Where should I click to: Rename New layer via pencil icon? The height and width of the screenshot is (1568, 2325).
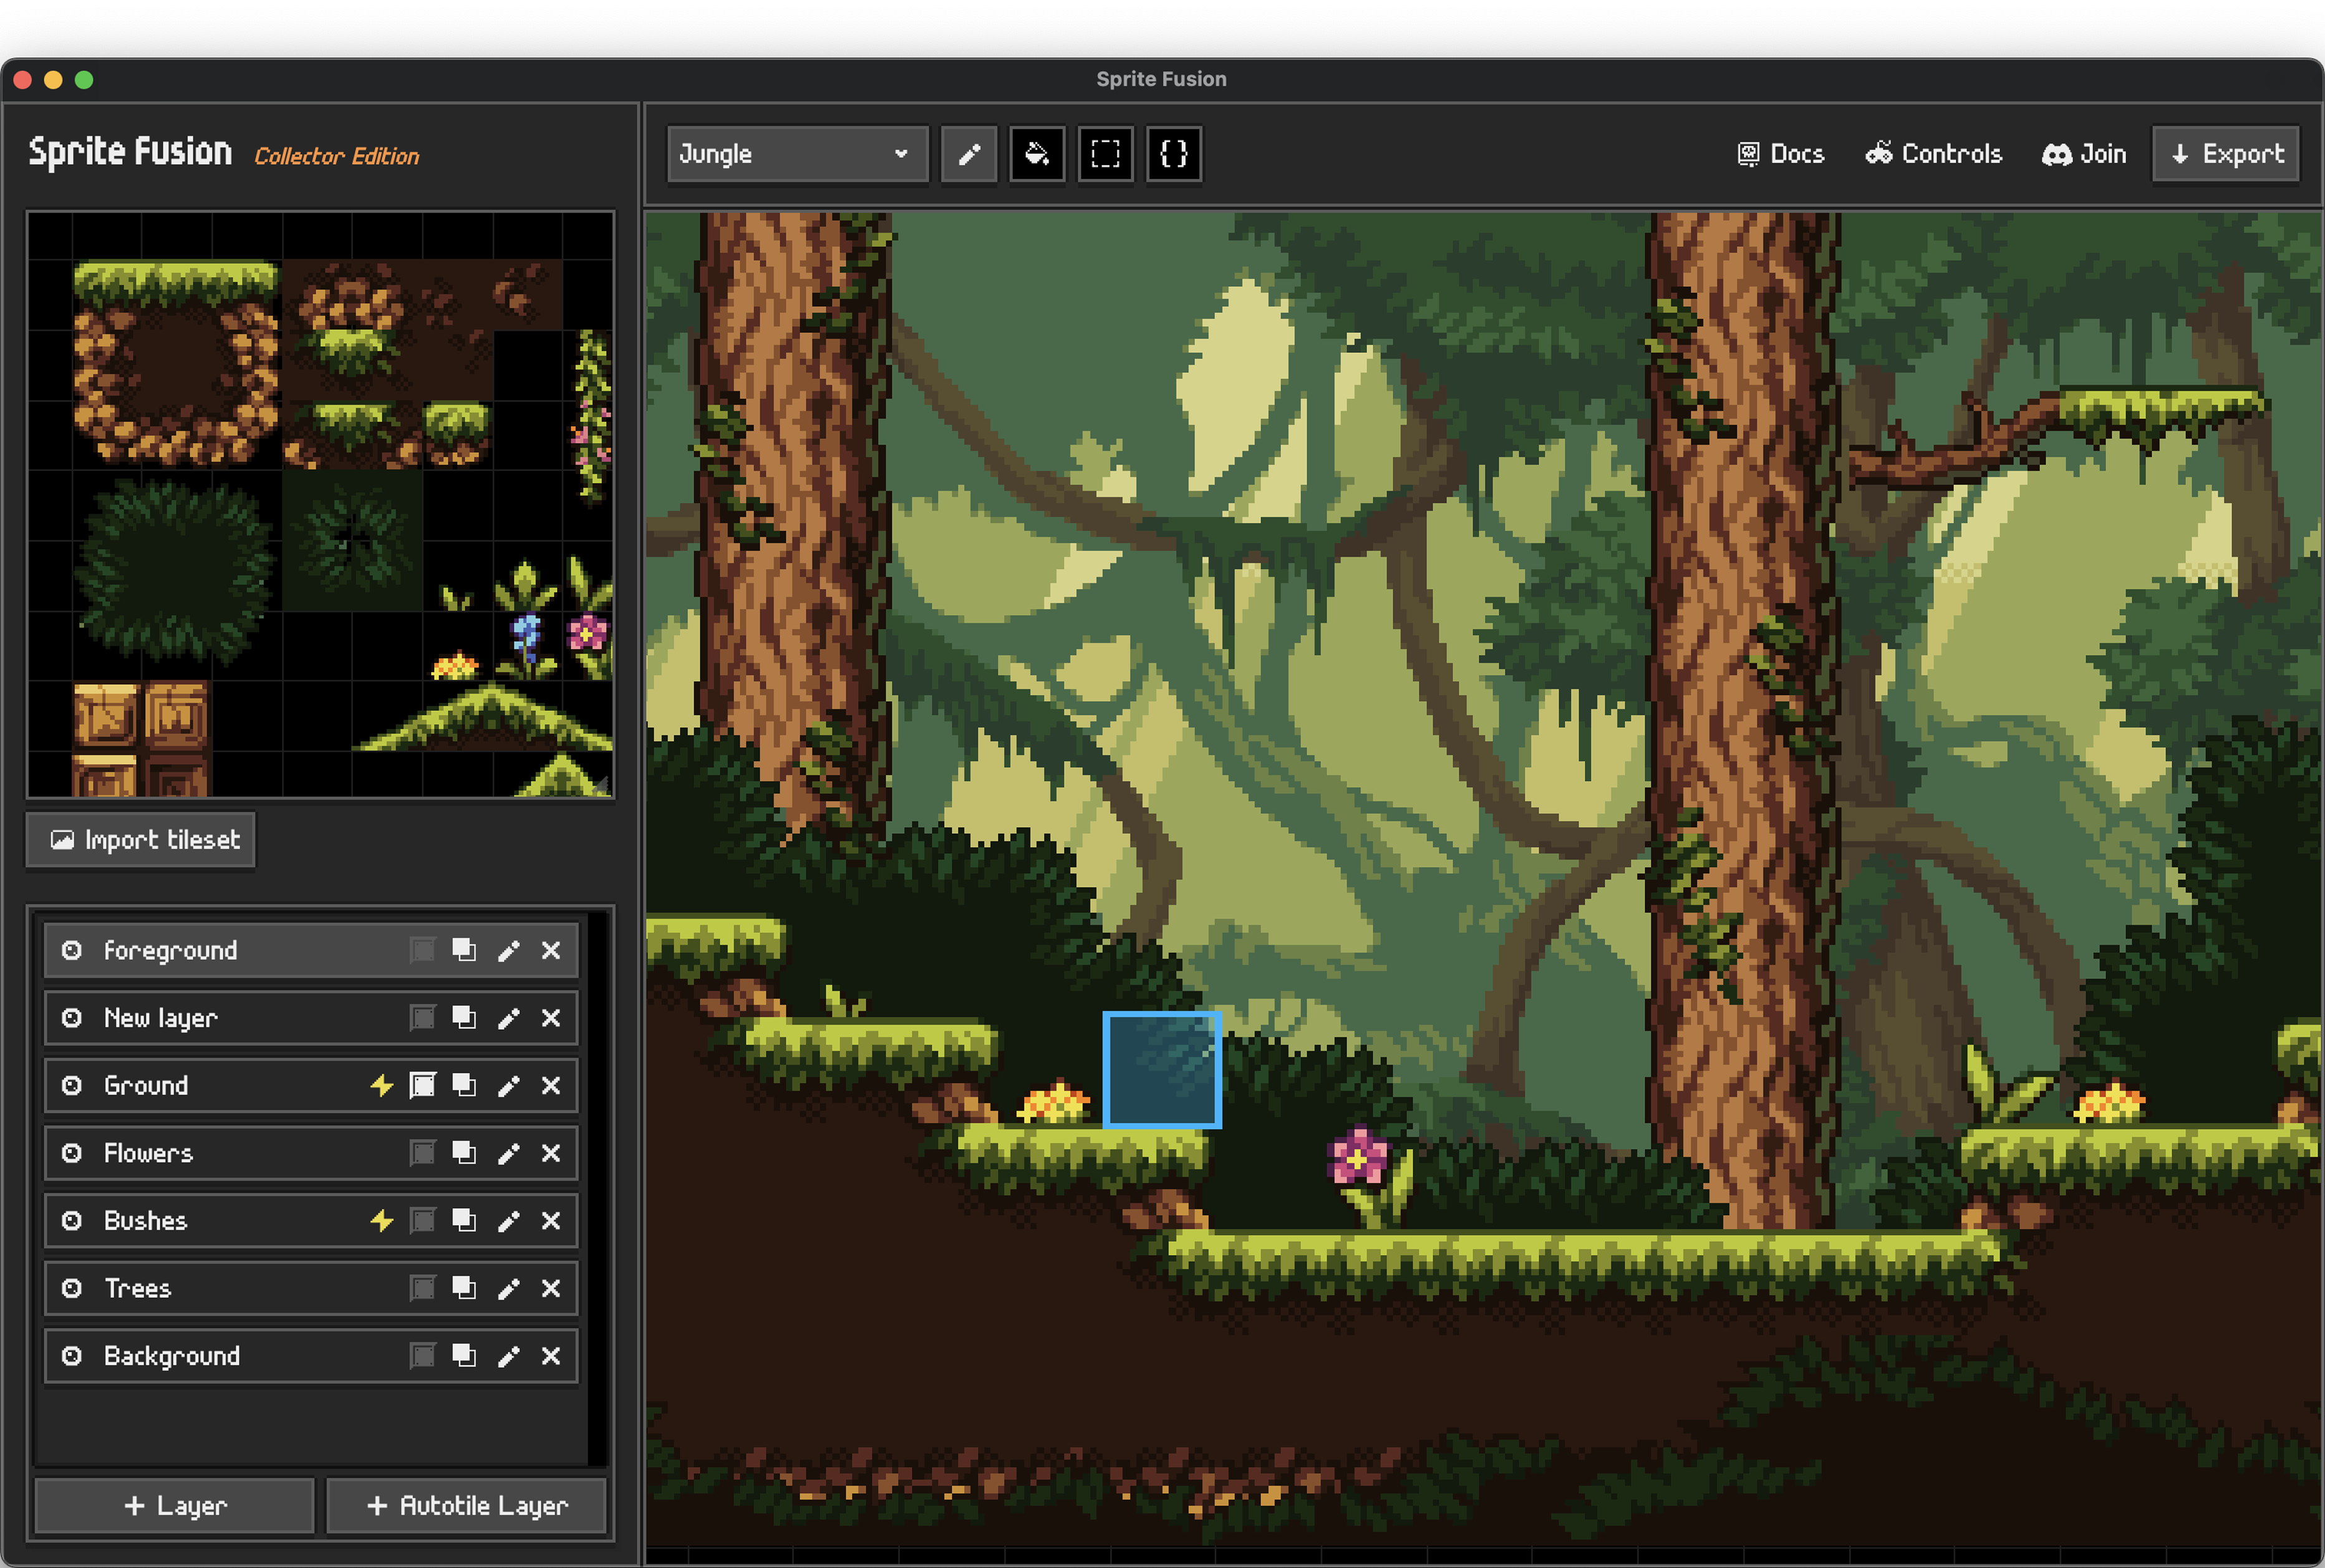click(509, 1018)
